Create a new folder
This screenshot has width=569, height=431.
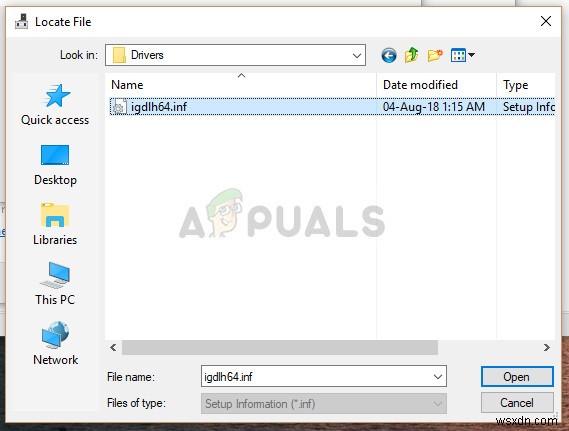click(435, 55)
